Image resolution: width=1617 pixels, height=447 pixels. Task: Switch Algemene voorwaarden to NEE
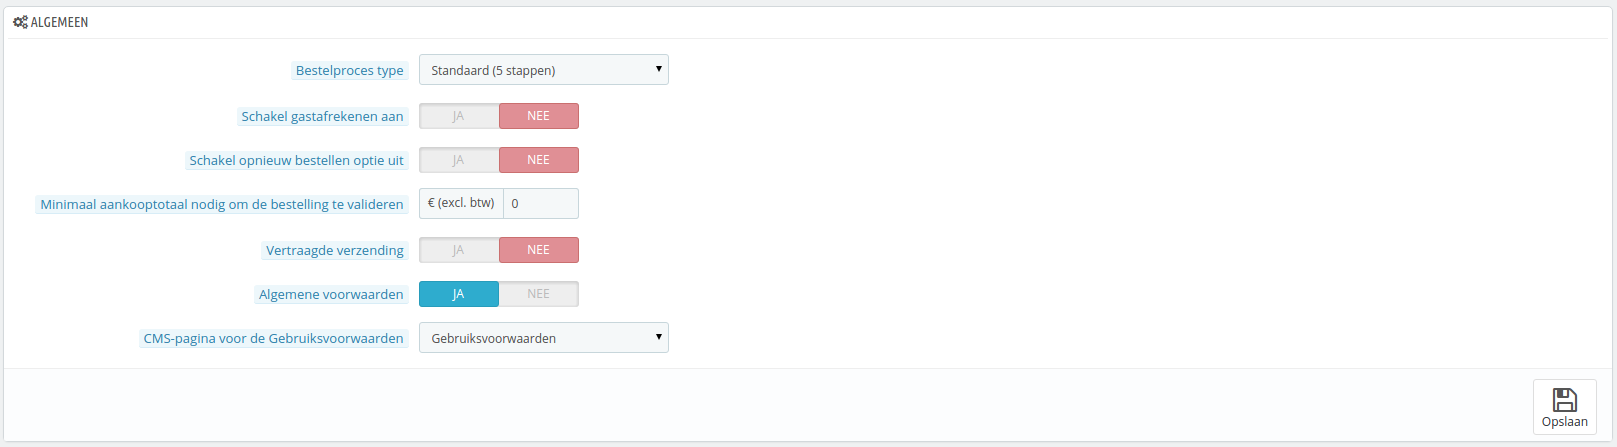pos(539,294)
